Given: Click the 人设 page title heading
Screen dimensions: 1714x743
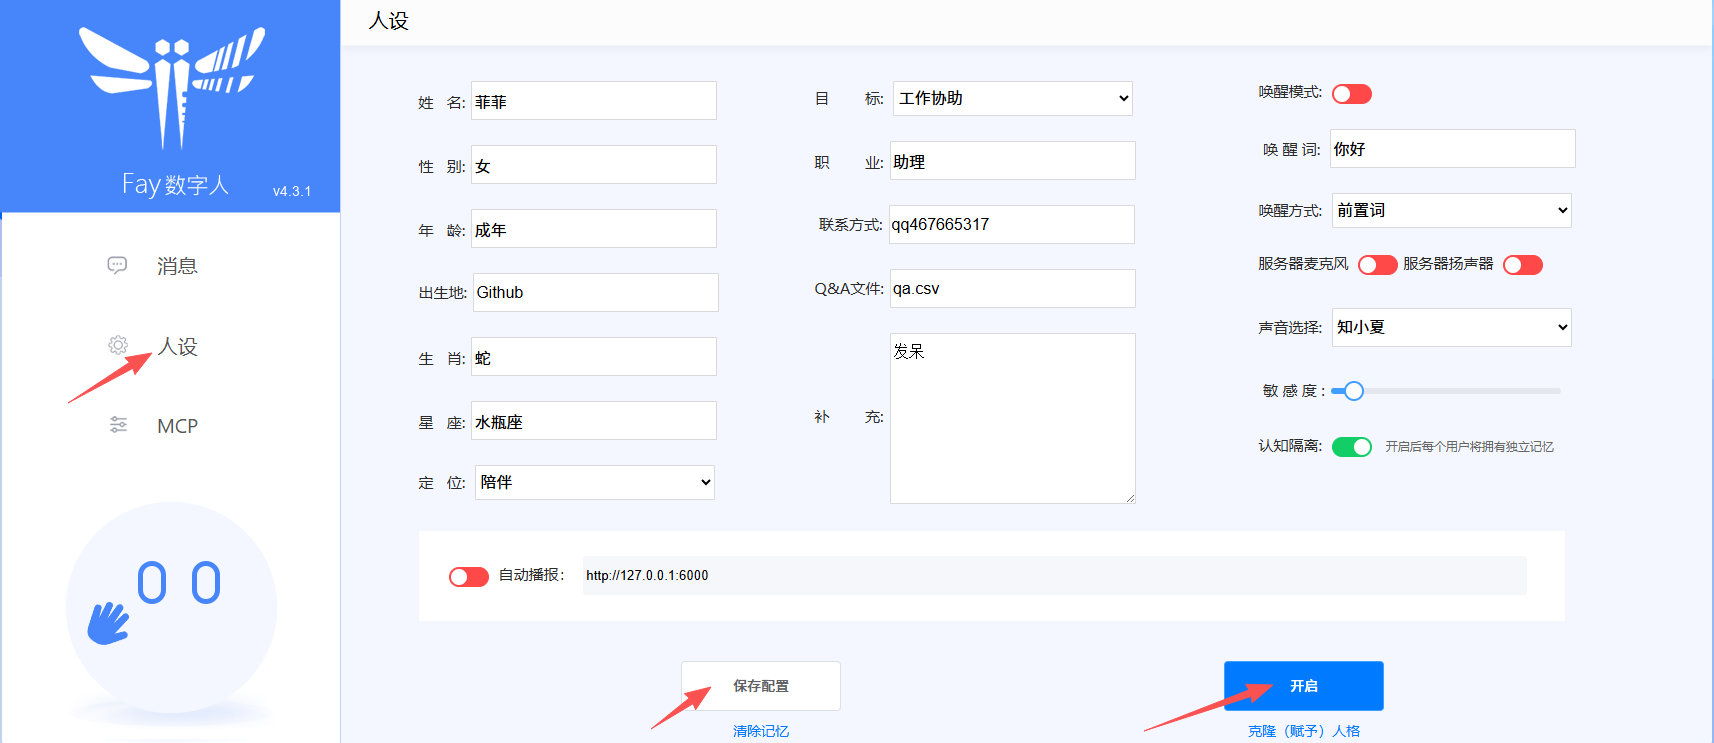Looking at the screenshot, I should [x=389, y=21].
